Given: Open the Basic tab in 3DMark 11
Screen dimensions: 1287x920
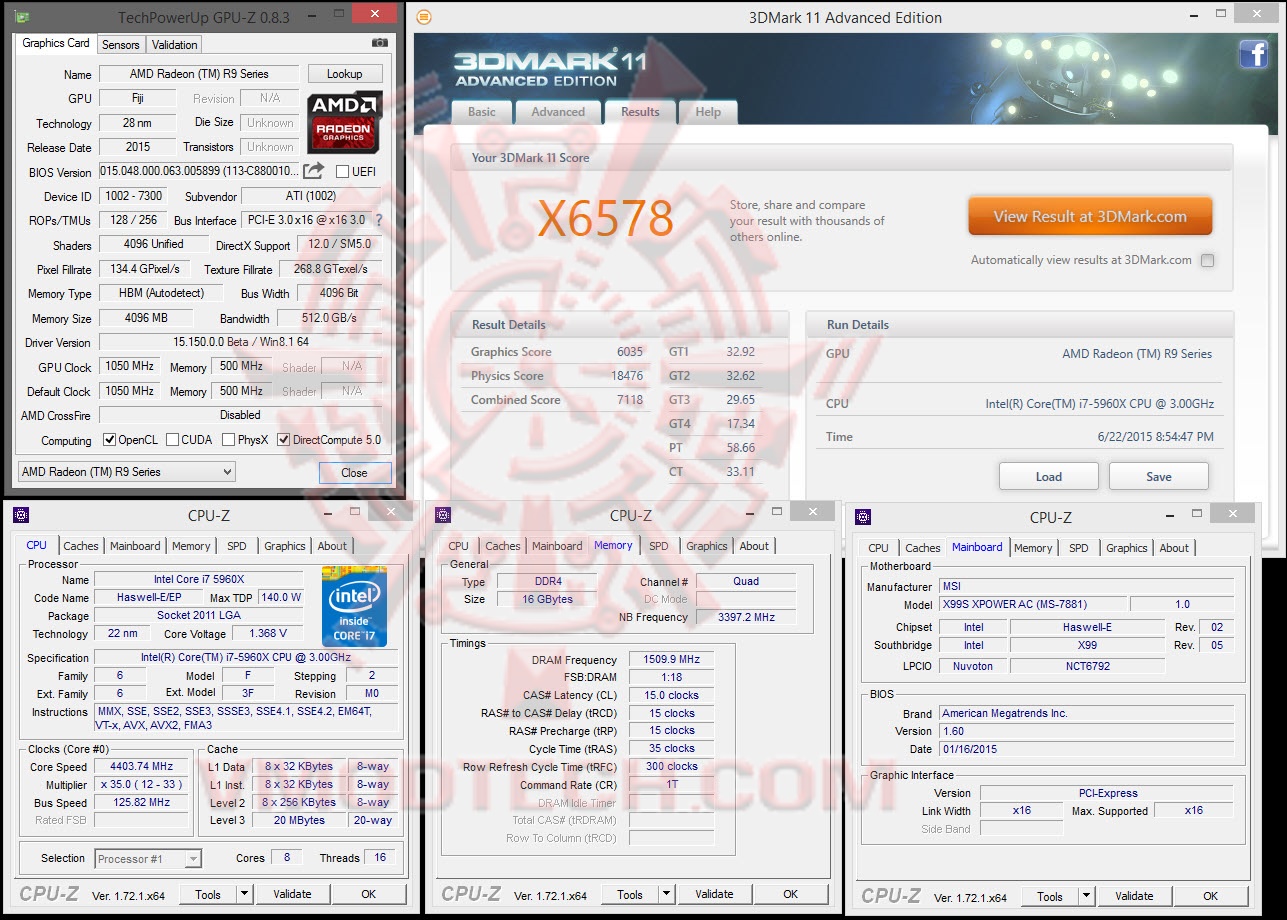Looking at the screenshot, I should click(x=481, y=112).
